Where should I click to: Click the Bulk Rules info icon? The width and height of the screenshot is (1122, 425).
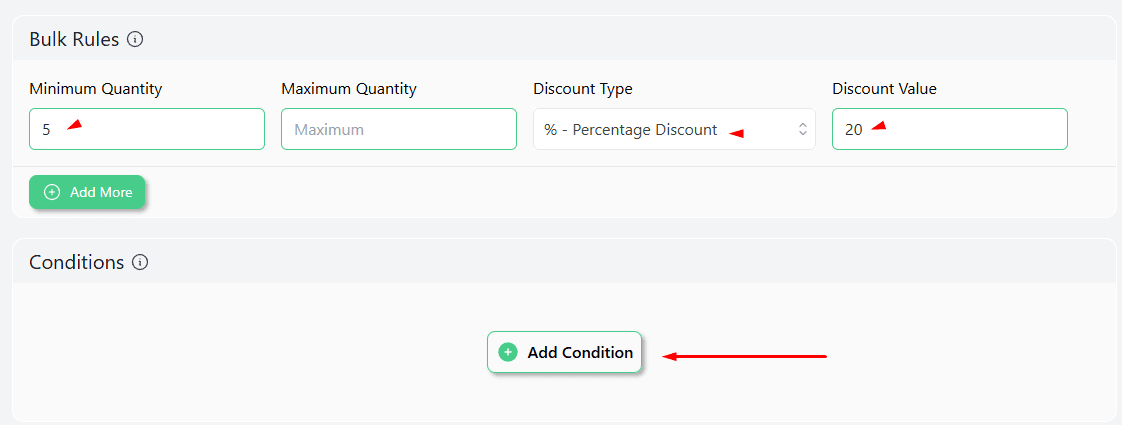tap(136, 40)
